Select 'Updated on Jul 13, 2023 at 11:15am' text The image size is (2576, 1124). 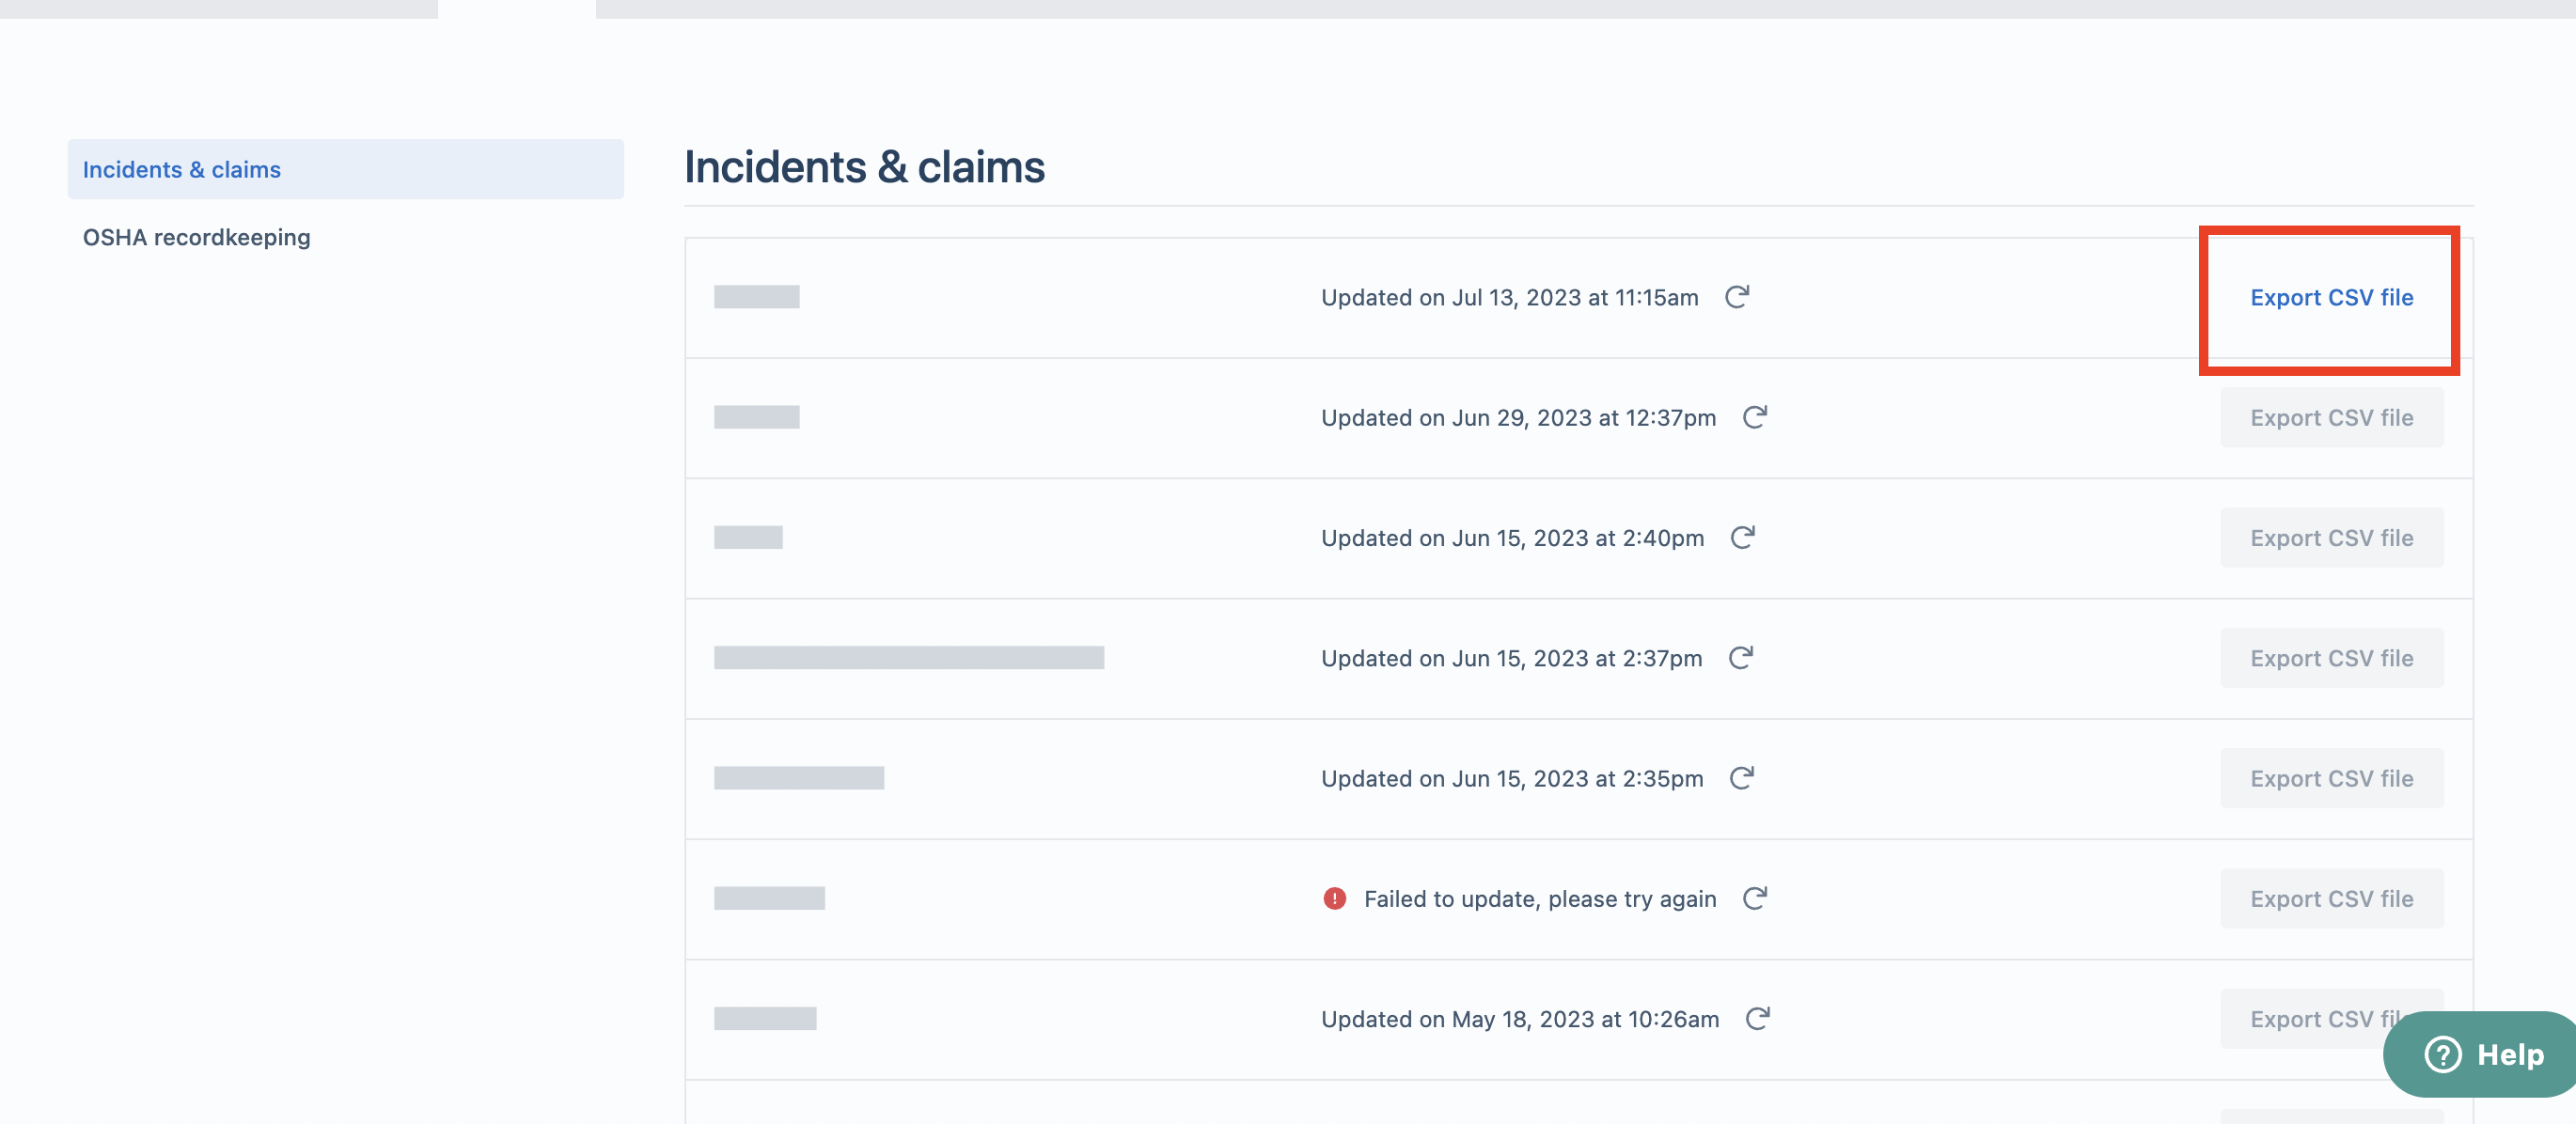click(x=1509, y=297)
